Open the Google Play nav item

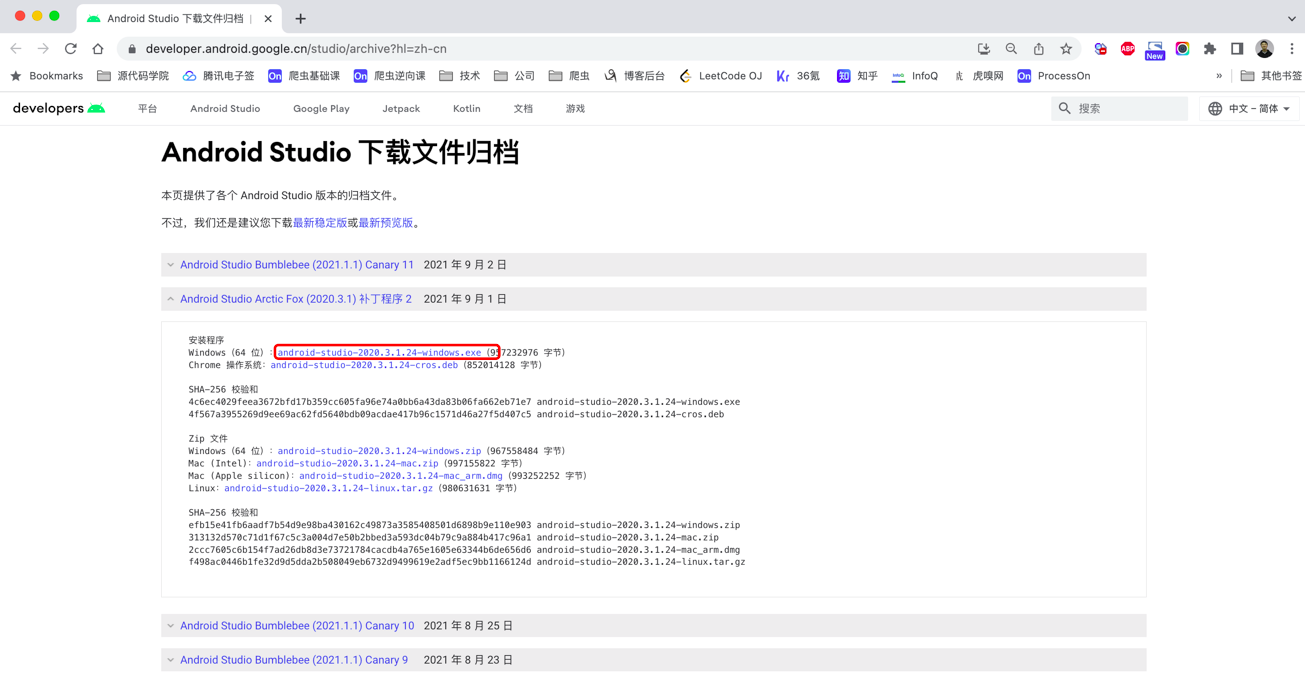321,108
